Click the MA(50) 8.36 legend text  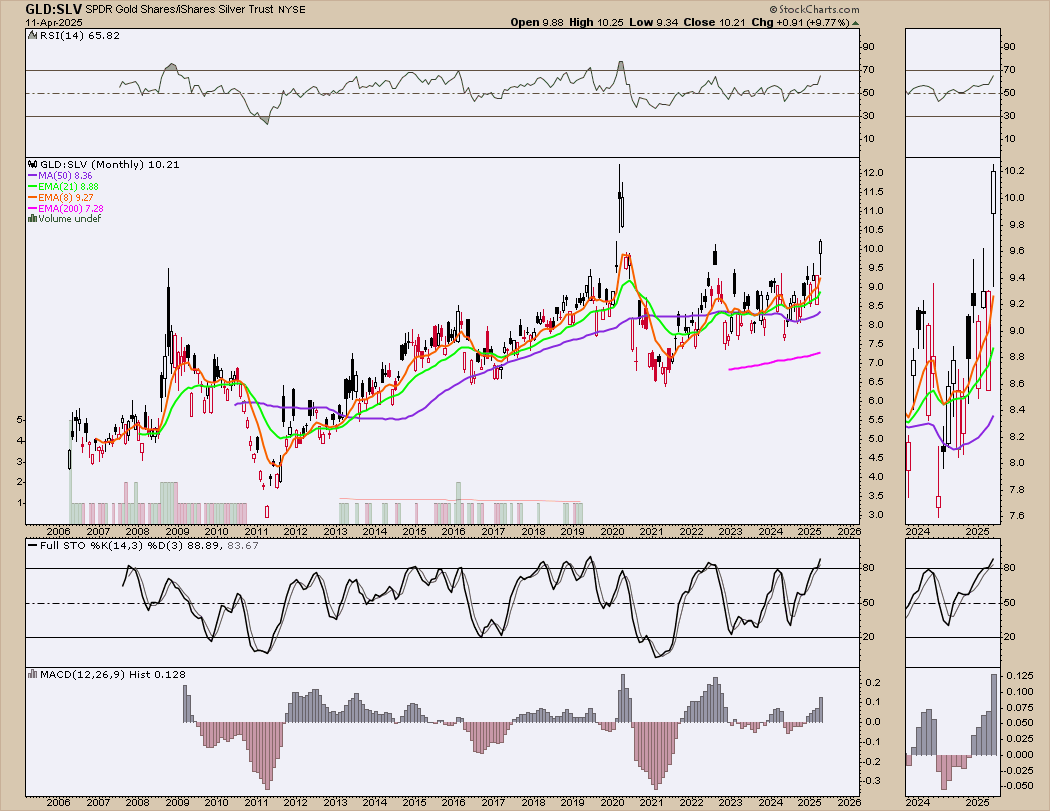(x=65, y=175)
